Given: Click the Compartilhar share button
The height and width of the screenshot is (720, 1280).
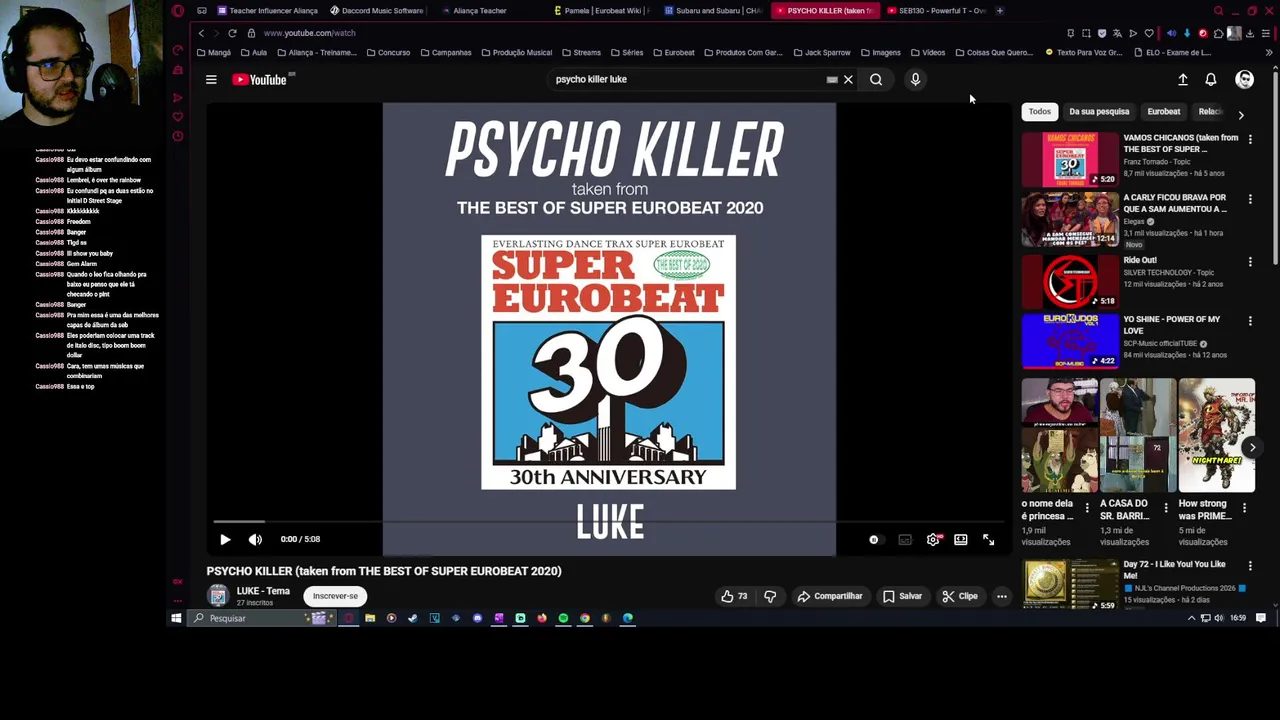Looking at the screenshot, I should [x=830, y=596].
